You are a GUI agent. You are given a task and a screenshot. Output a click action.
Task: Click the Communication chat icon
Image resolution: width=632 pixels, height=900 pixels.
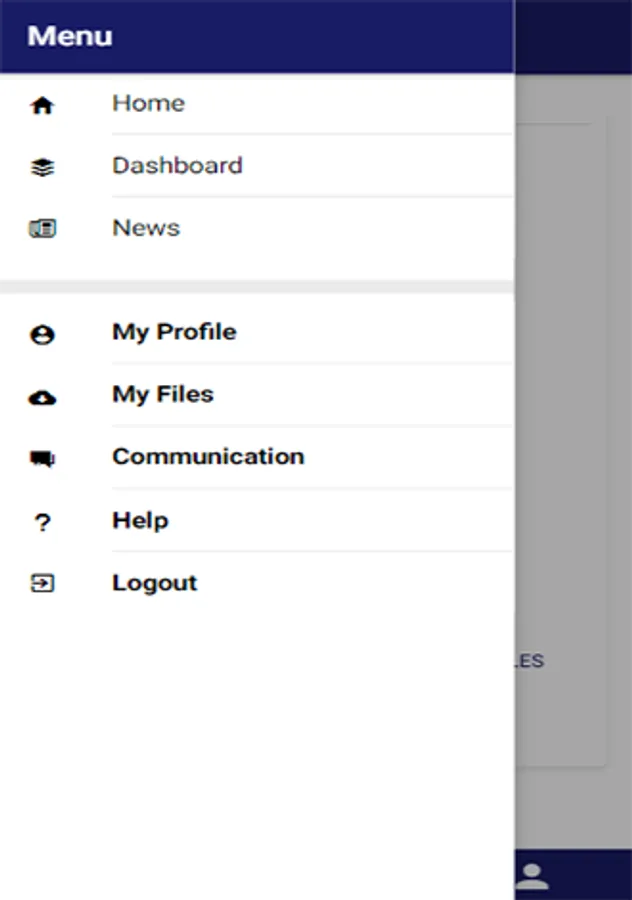(42, 459)
